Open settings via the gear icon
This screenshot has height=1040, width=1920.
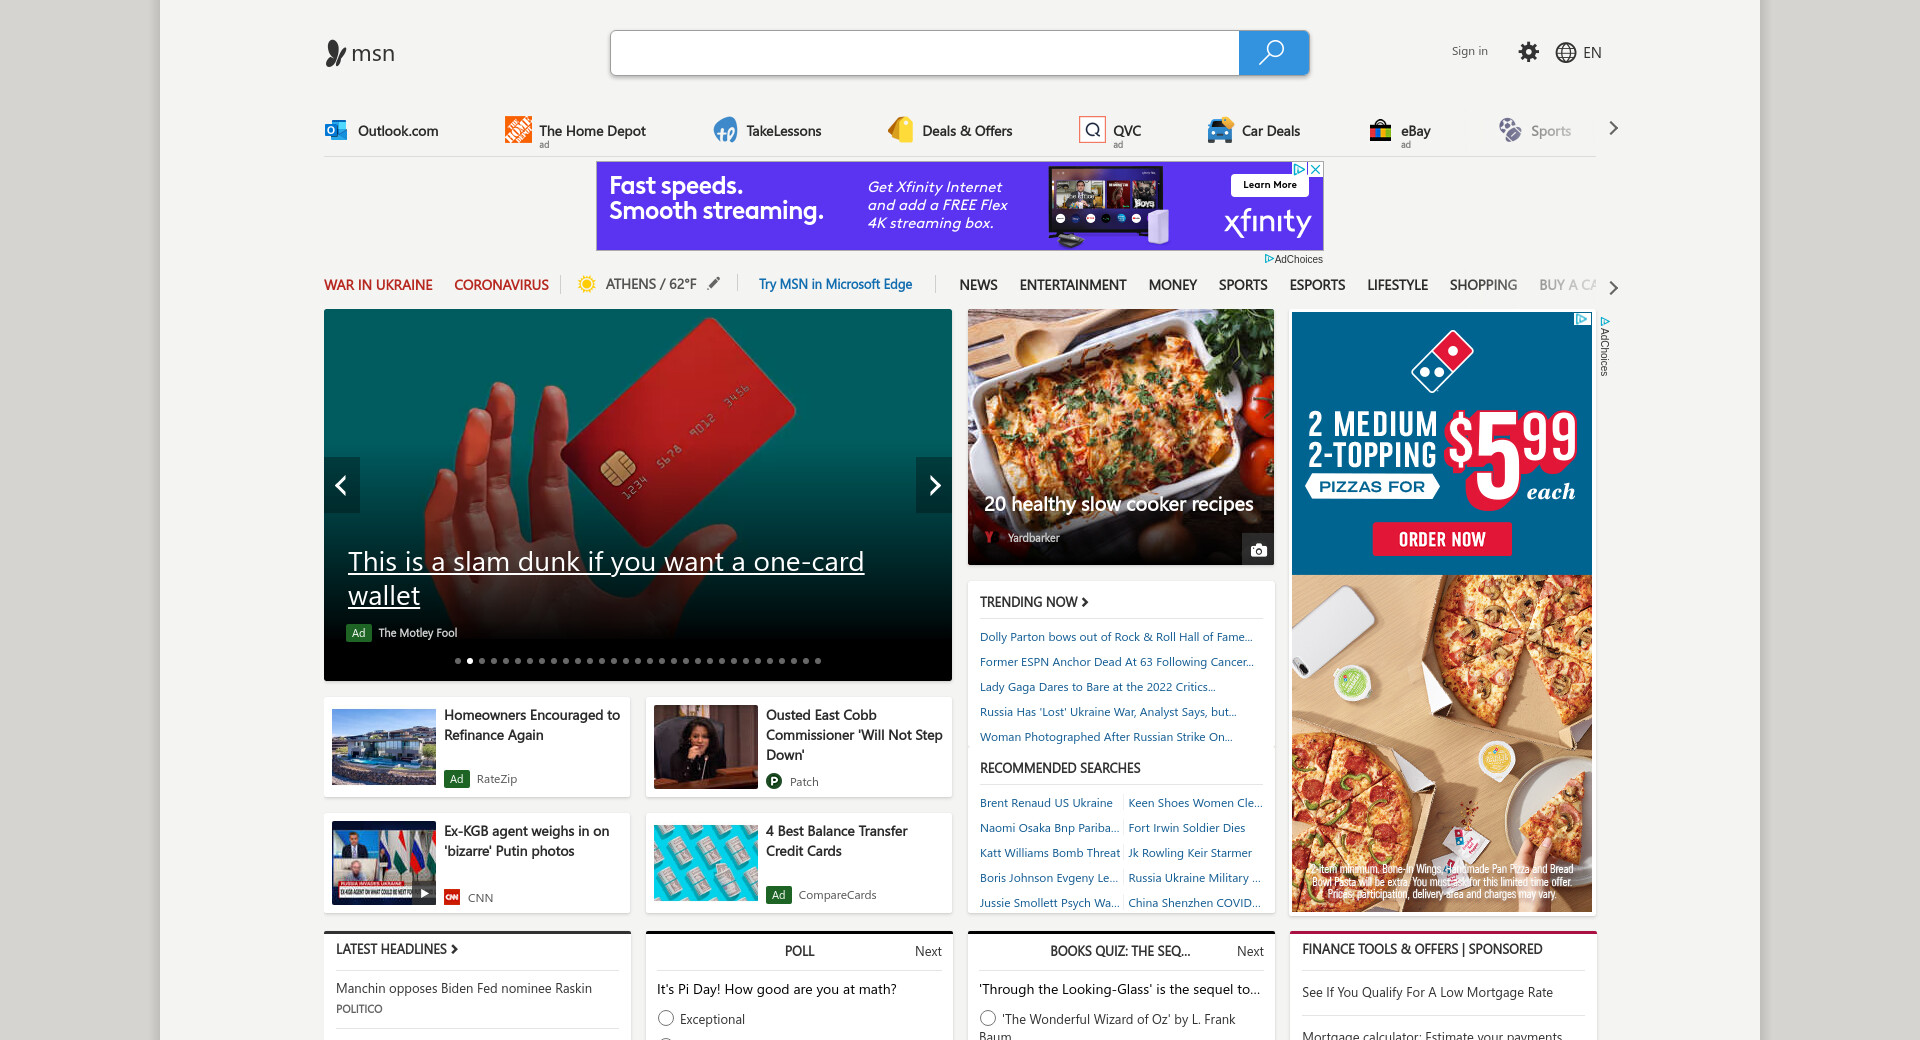coord(1528,52)
